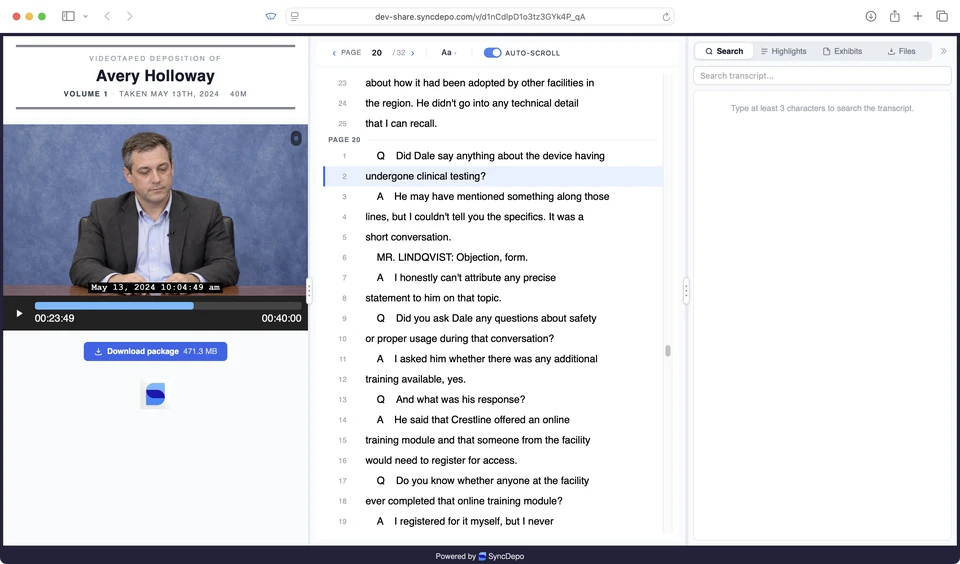The image size is (960, 564).
Task: Click the address bar URL
Action: [480, 17]
